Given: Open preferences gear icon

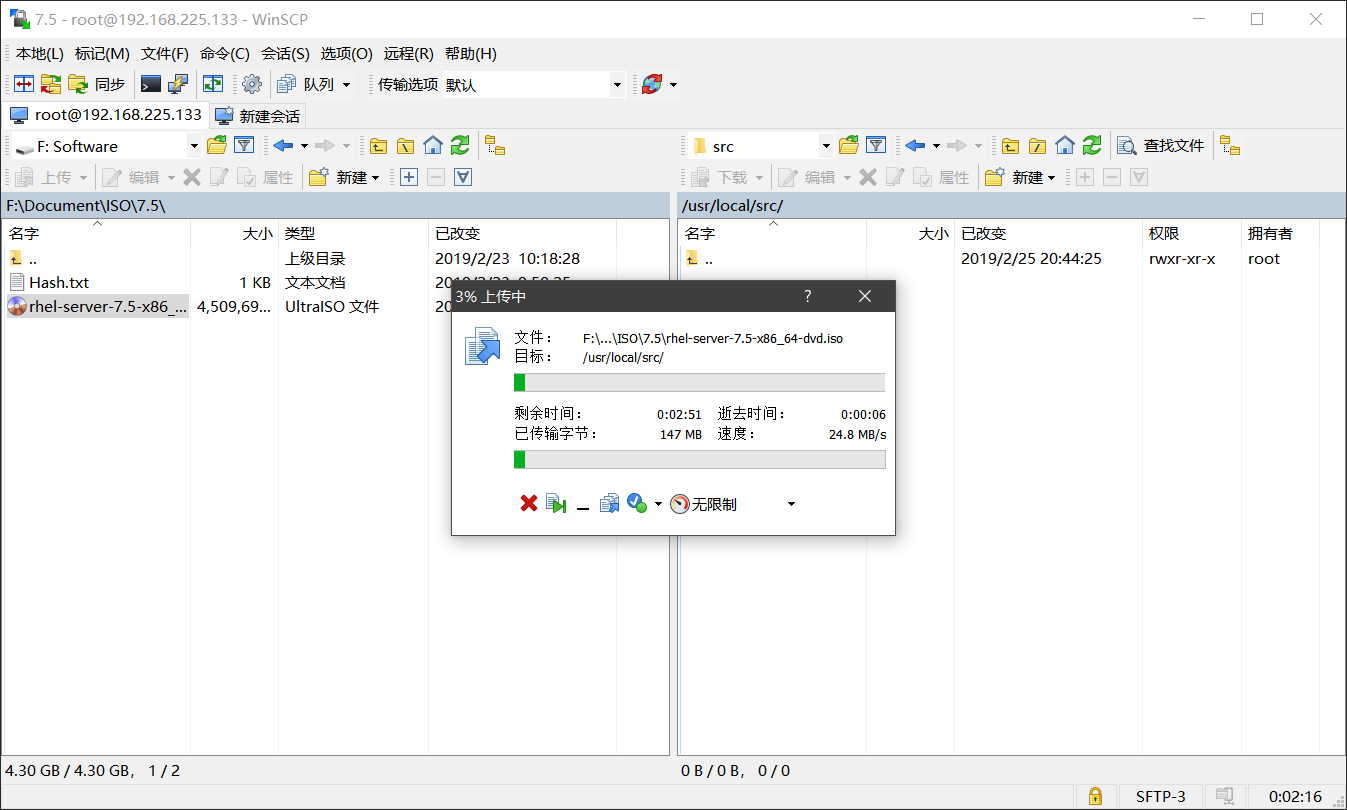Looking at the screenshot, I should click(x=252, y=85).
